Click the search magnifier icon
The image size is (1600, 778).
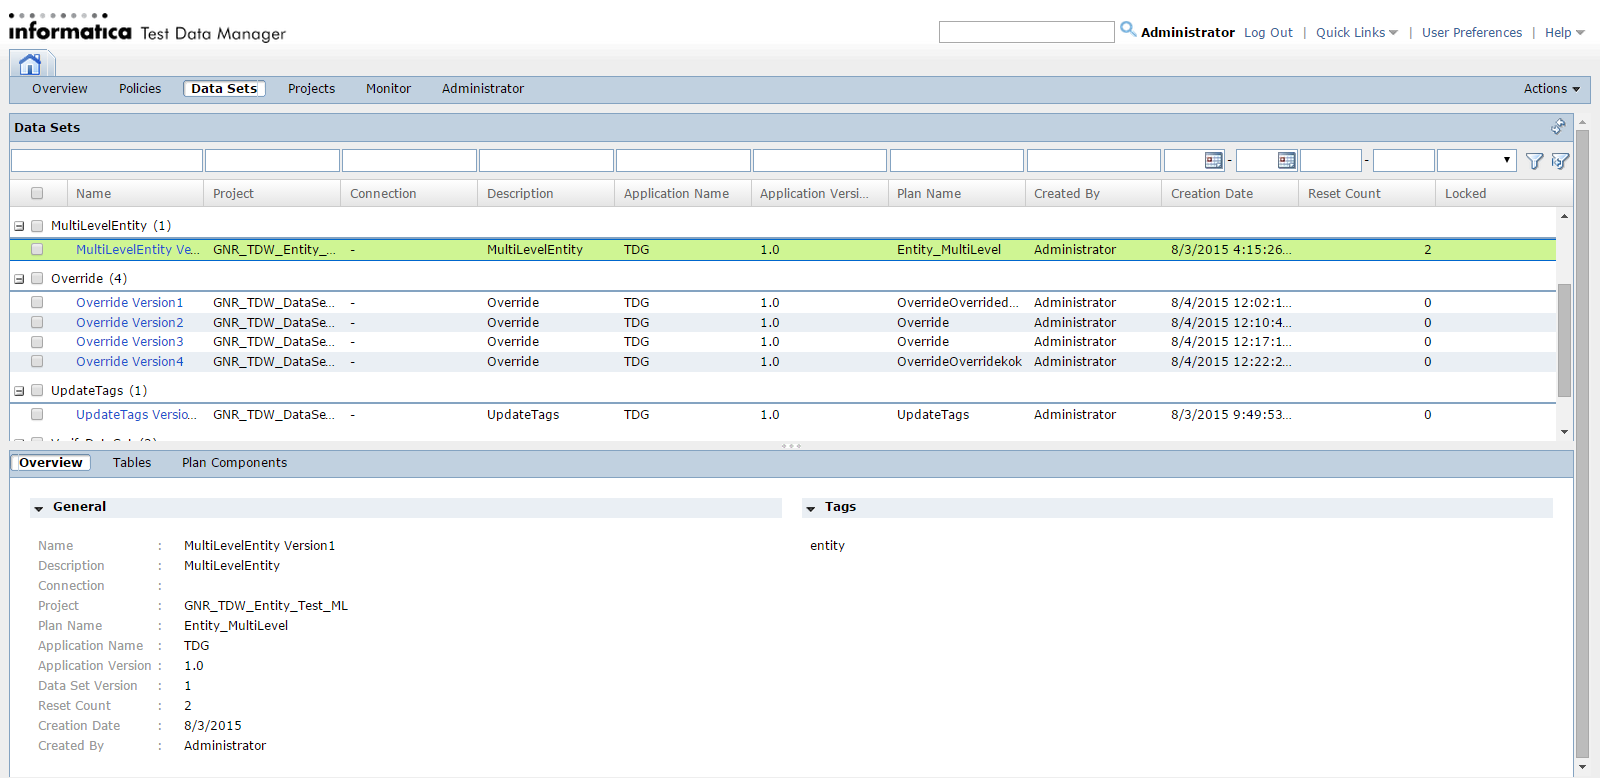coord(1128,30)
